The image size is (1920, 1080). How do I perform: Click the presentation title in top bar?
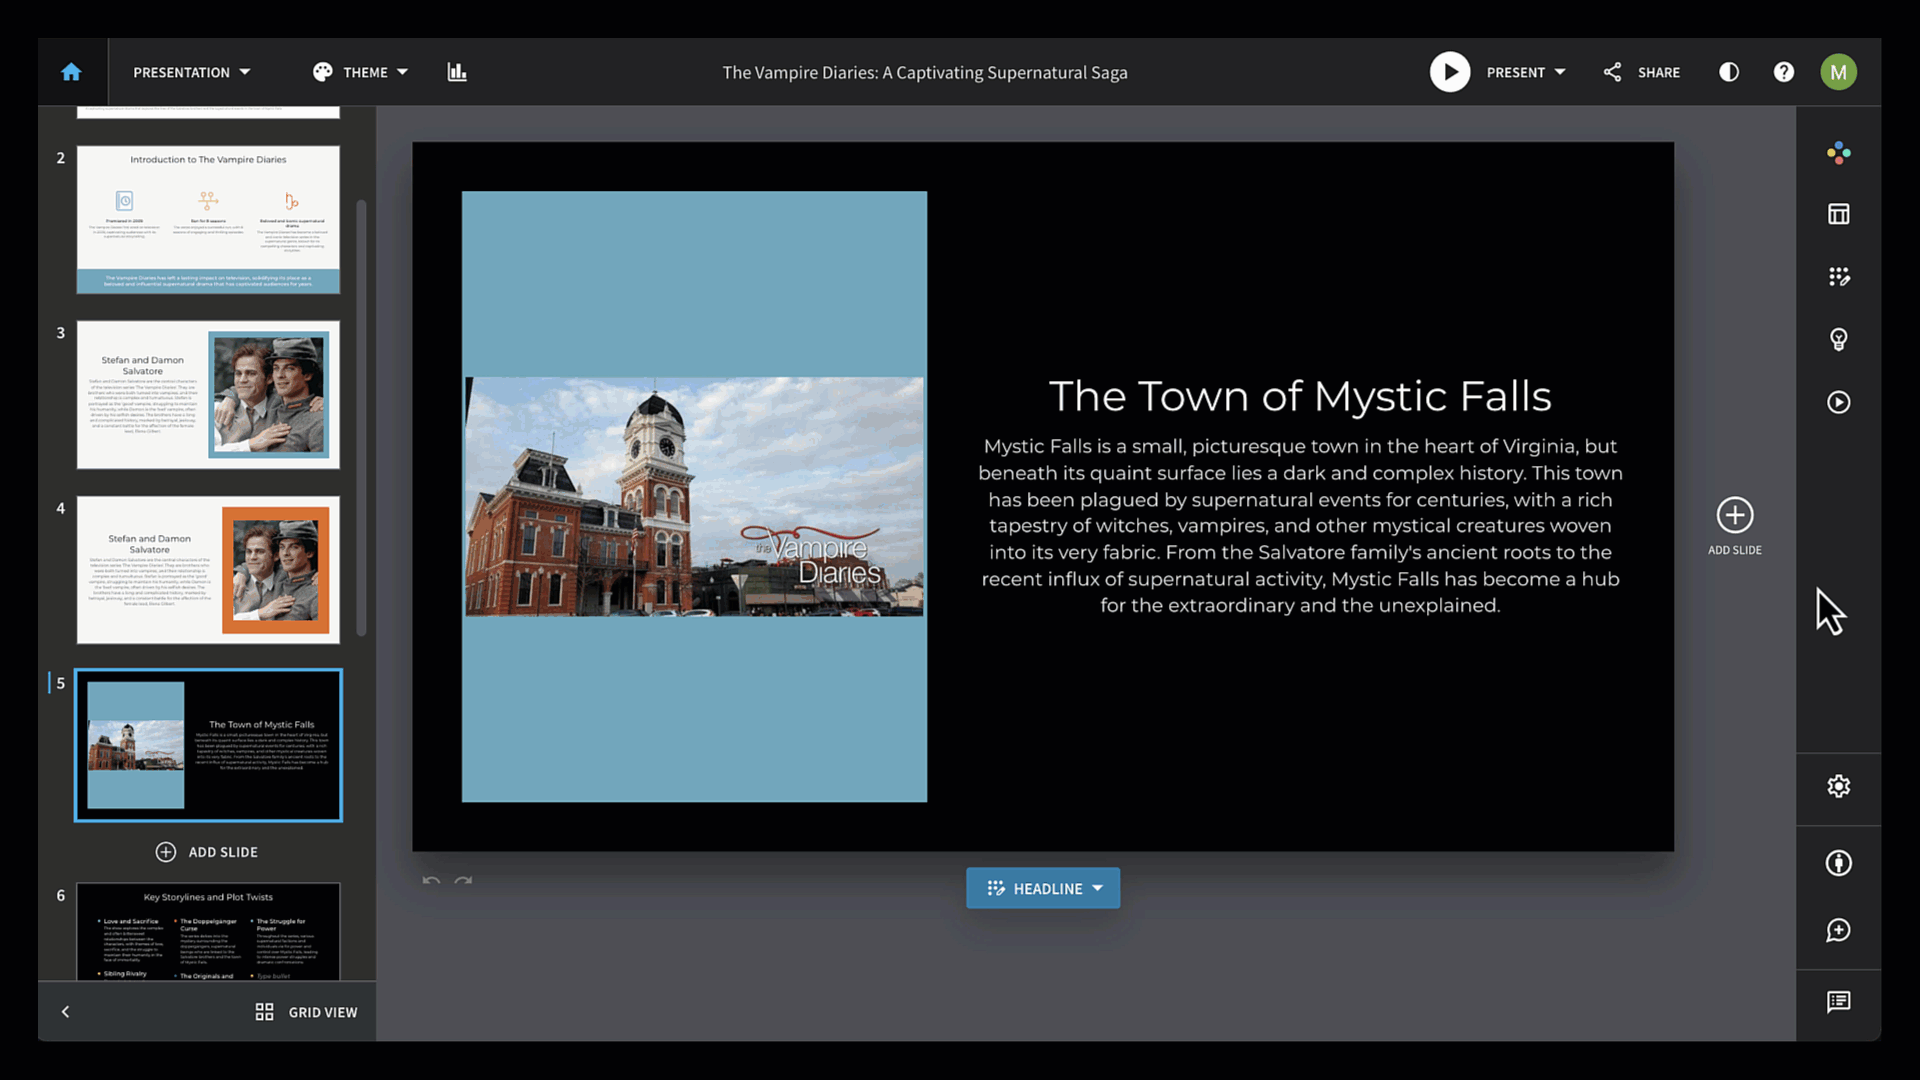925,72
